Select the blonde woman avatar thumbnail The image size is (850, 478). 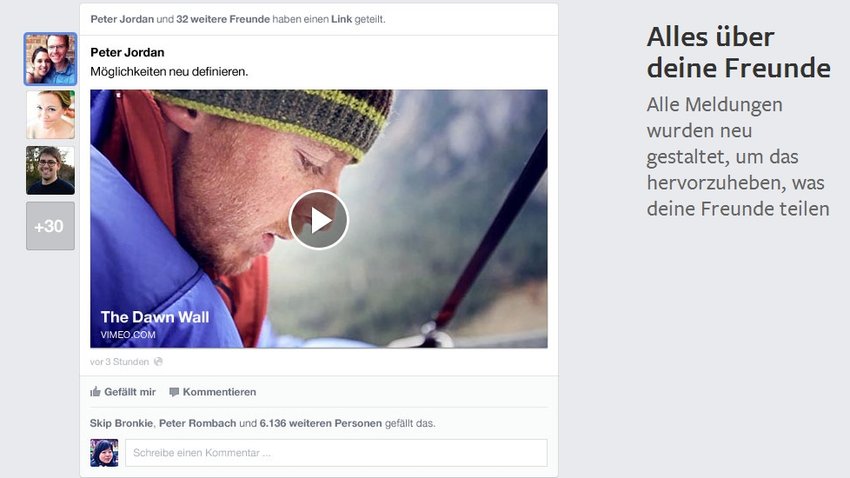(50, 115)
